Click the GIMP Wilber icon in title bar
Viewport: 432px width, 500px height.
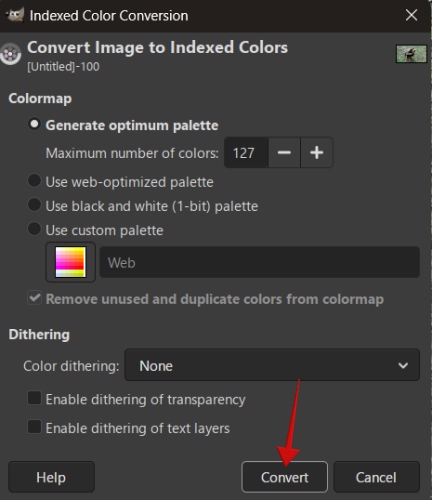pos(15,15)
